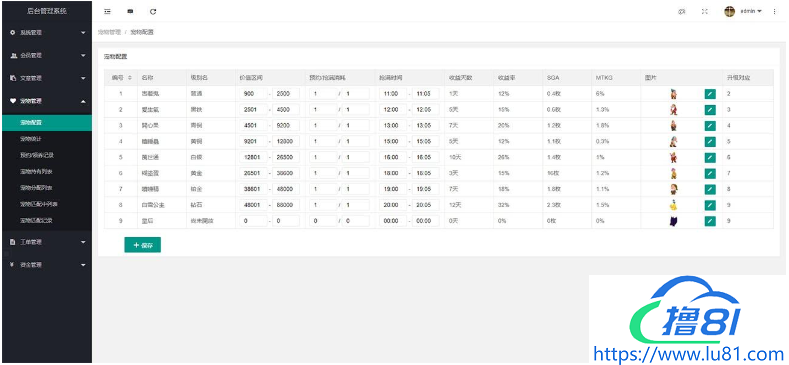The width and height of the screenshot is (789, 365).
Task: Click the edit pencil icon in row 5
Action: click(710, 158)
